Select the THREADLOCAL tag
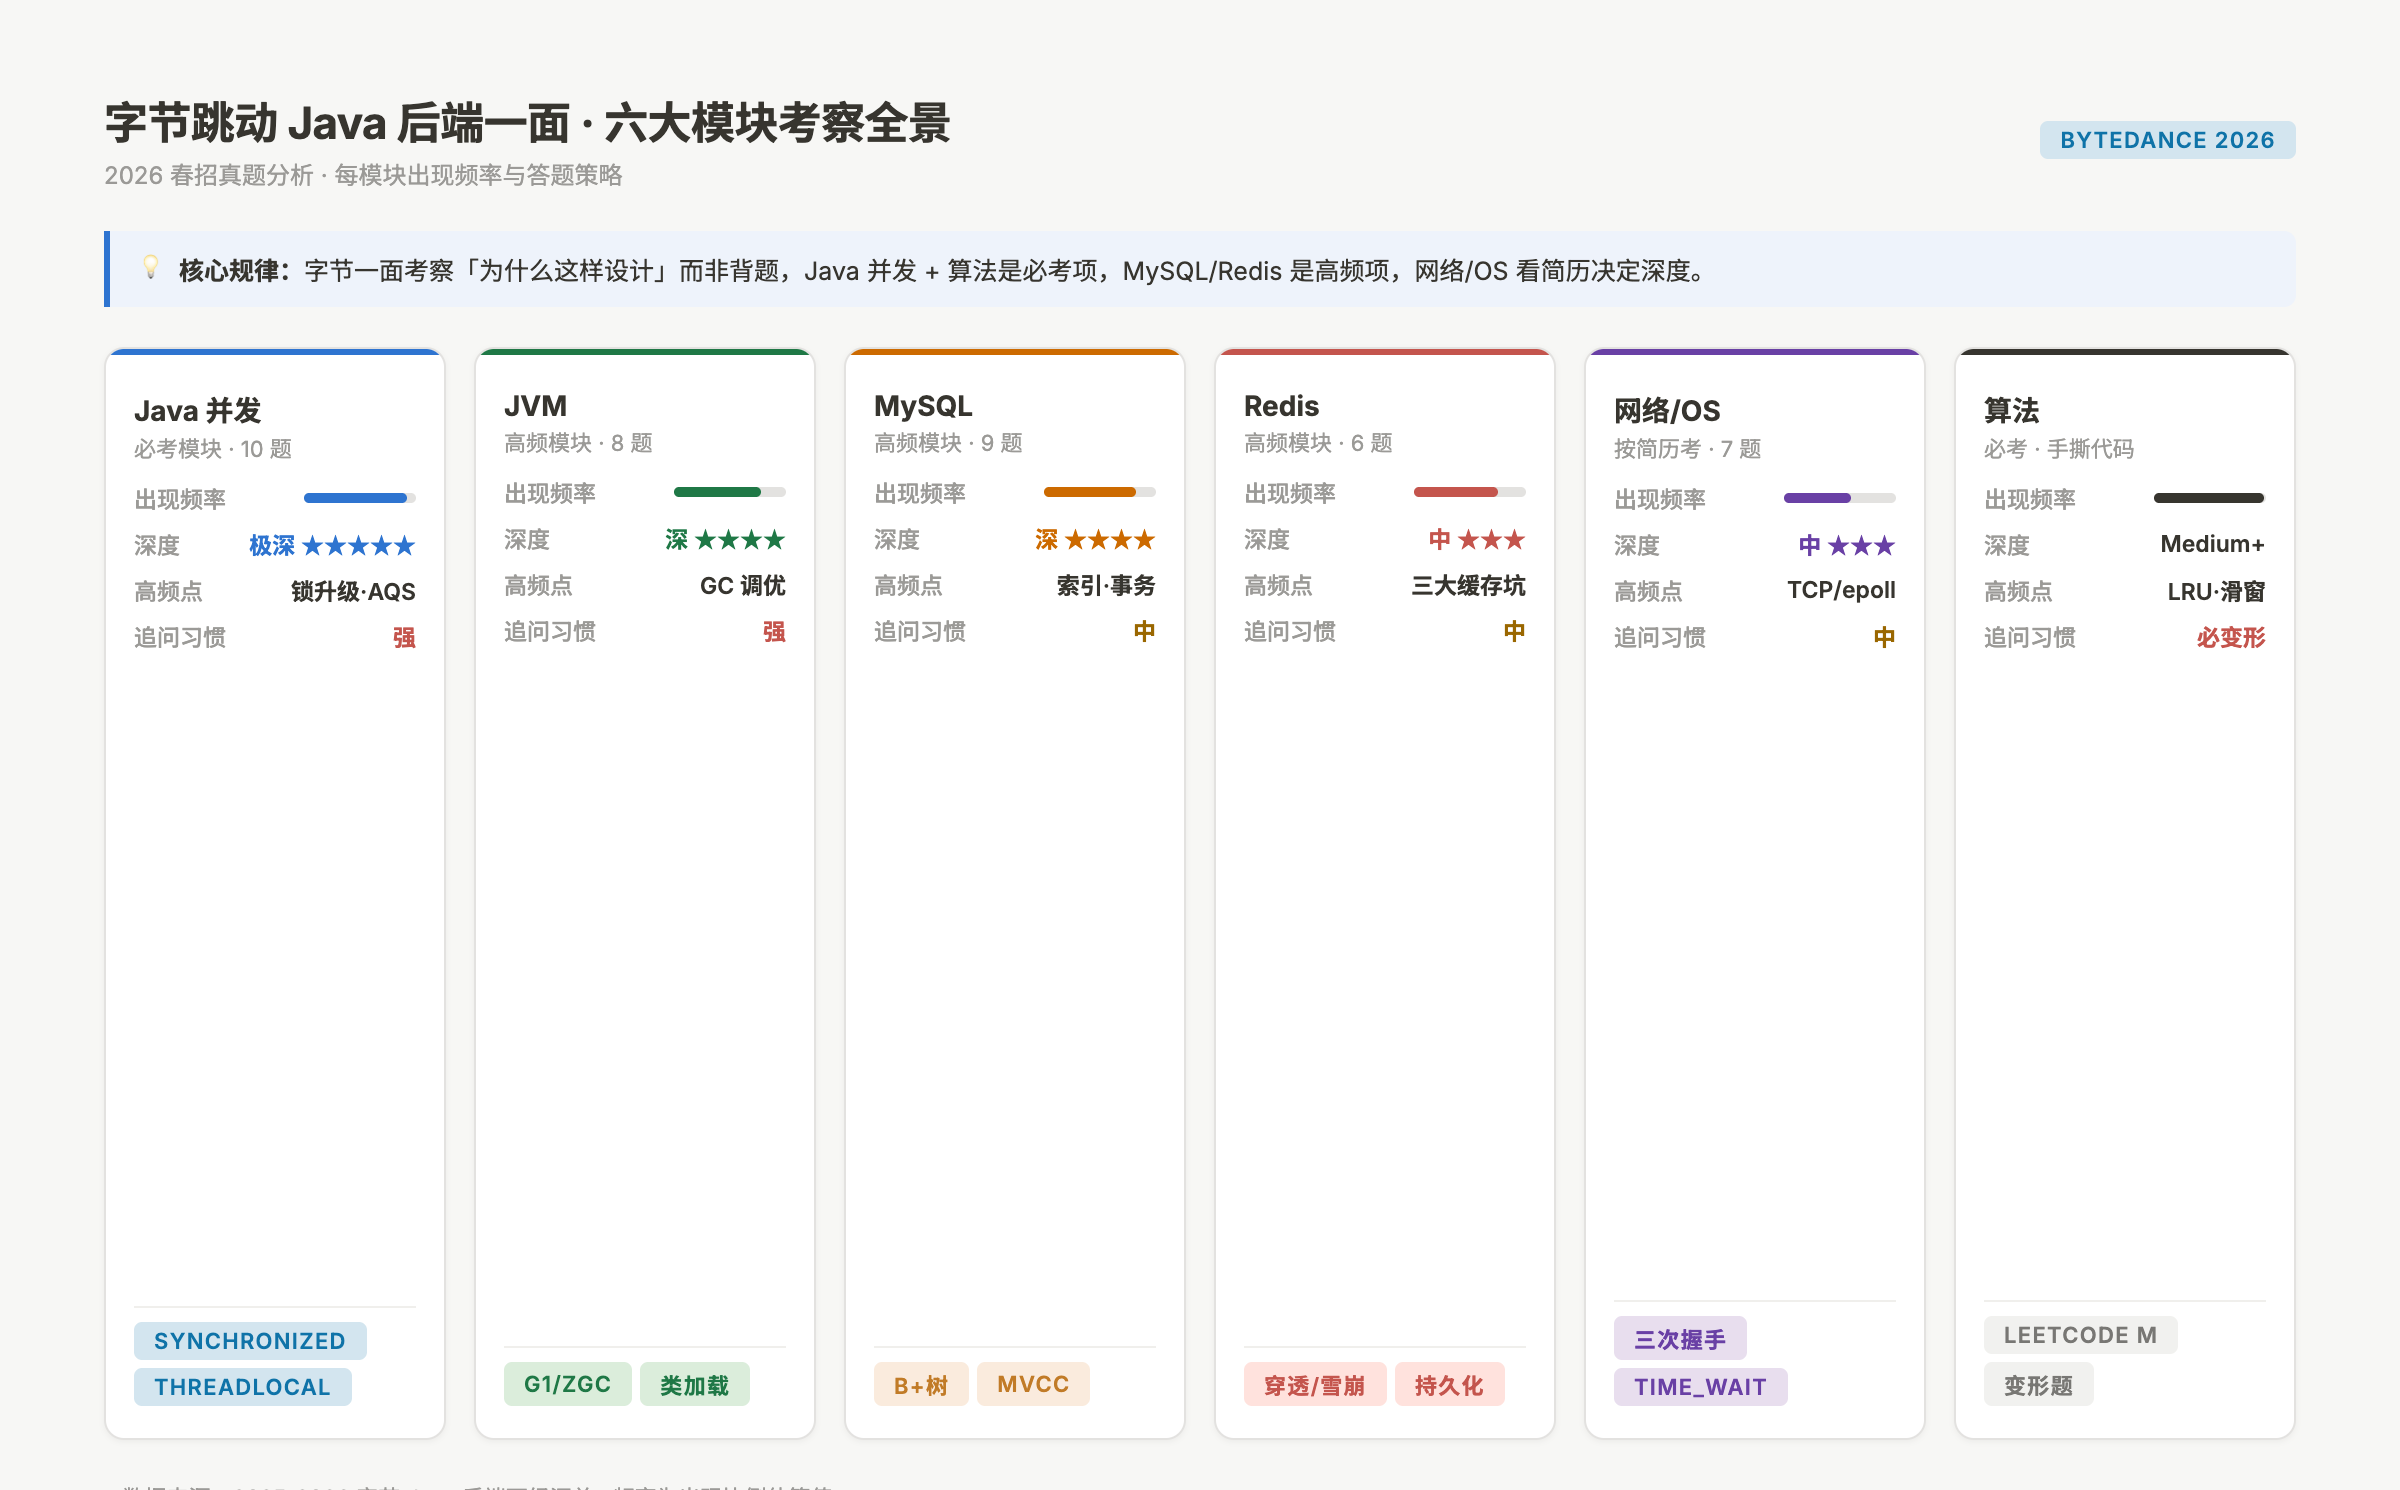The image size is (2400, 1490). pyautogui.click(x=242, y=1387)
